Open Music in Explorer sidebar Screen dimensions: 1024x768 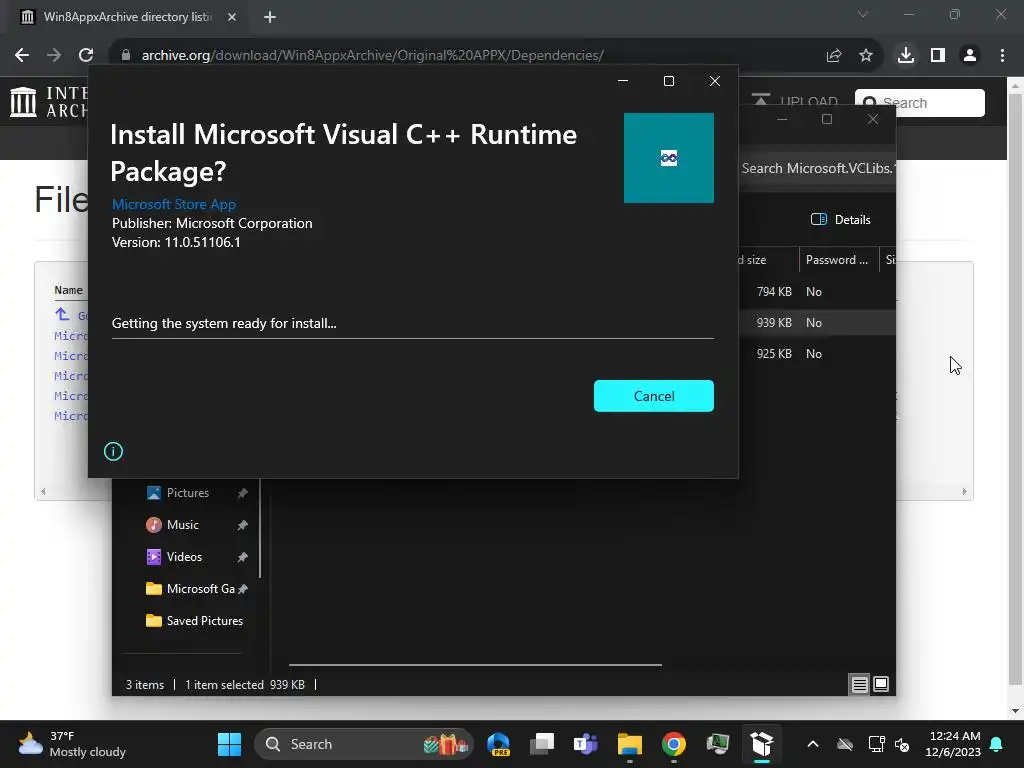click(182, 525)
